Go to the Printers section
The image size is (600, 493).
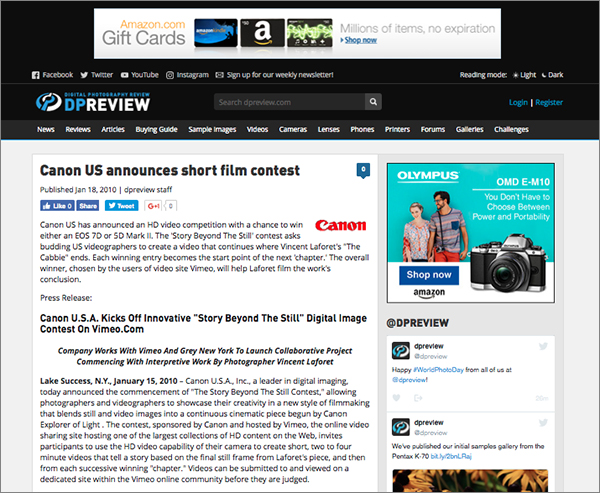[x=397, y=129]
